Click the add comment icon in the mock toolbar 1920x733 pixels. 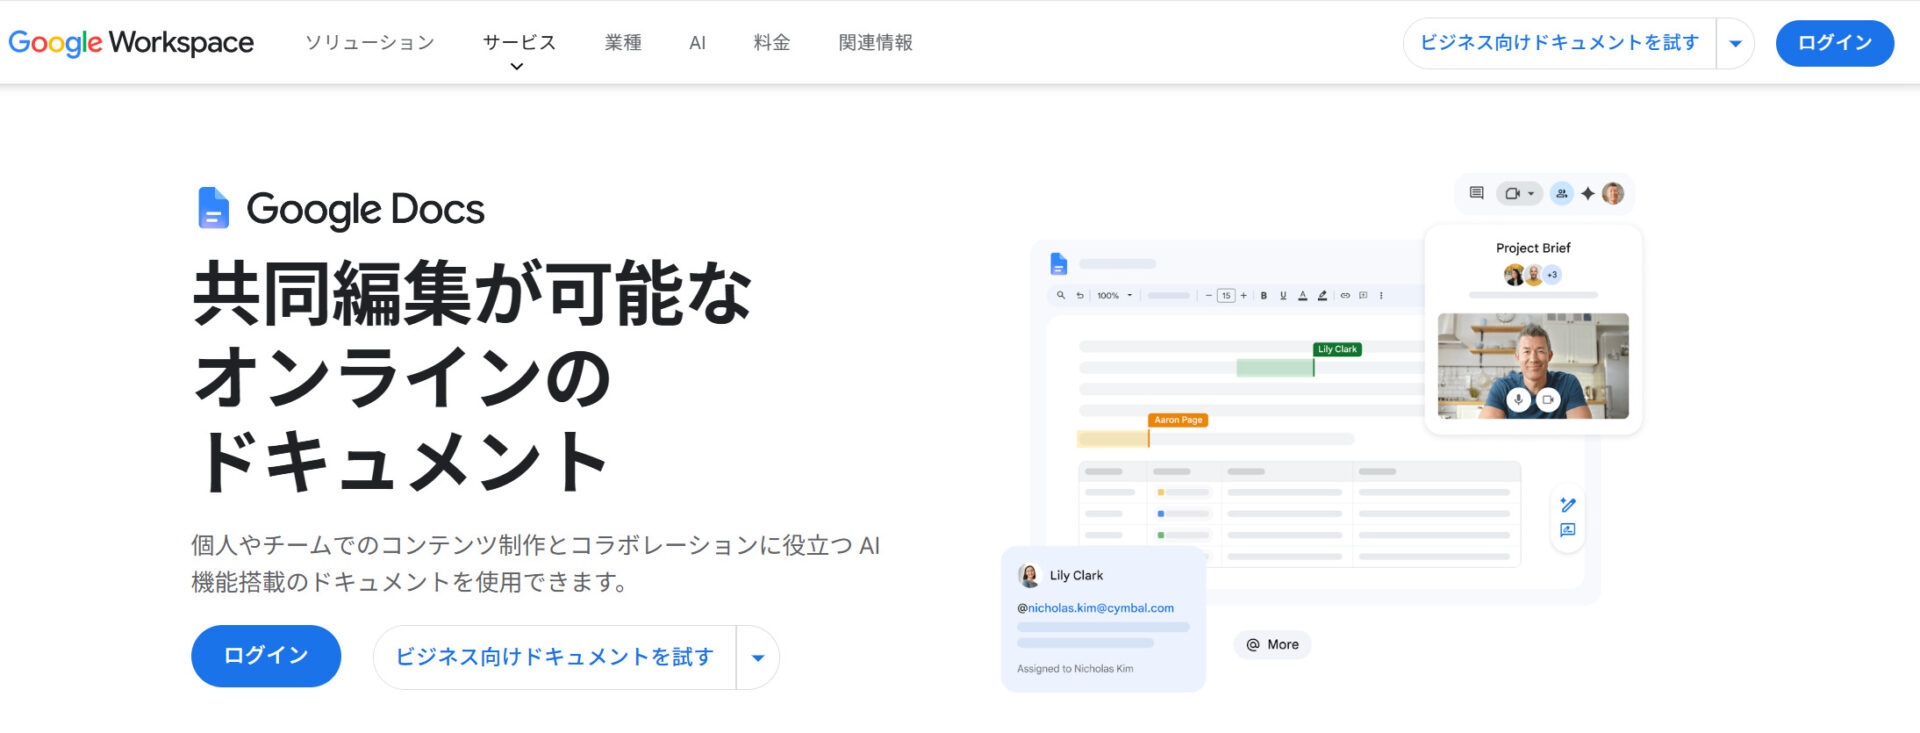[x=1363, y=295]
